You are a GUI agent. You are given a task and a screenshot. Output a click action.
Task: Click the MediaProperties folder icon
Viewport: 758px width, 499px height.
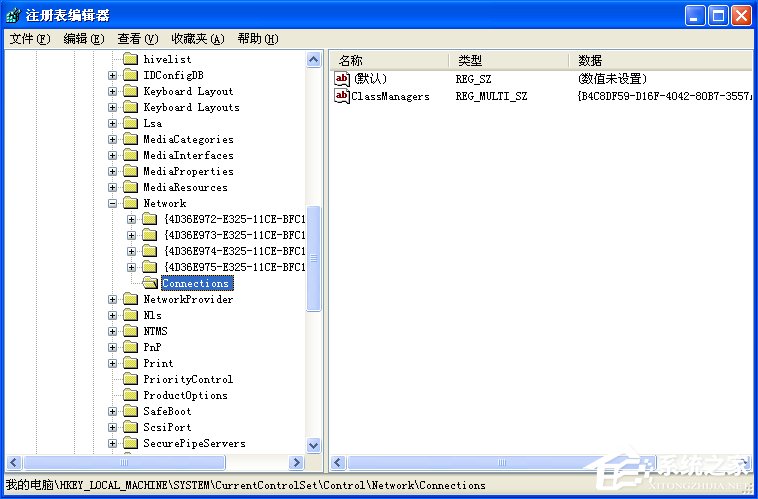(130, 171)
